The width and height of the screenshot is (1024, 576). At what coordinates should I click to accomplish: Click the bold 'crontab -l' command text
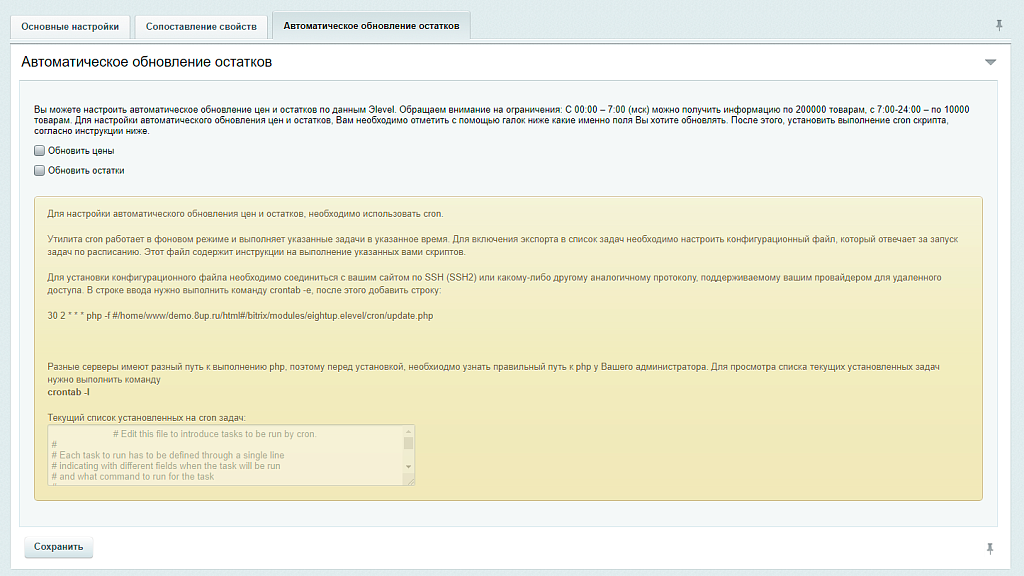tap(69, 392)
